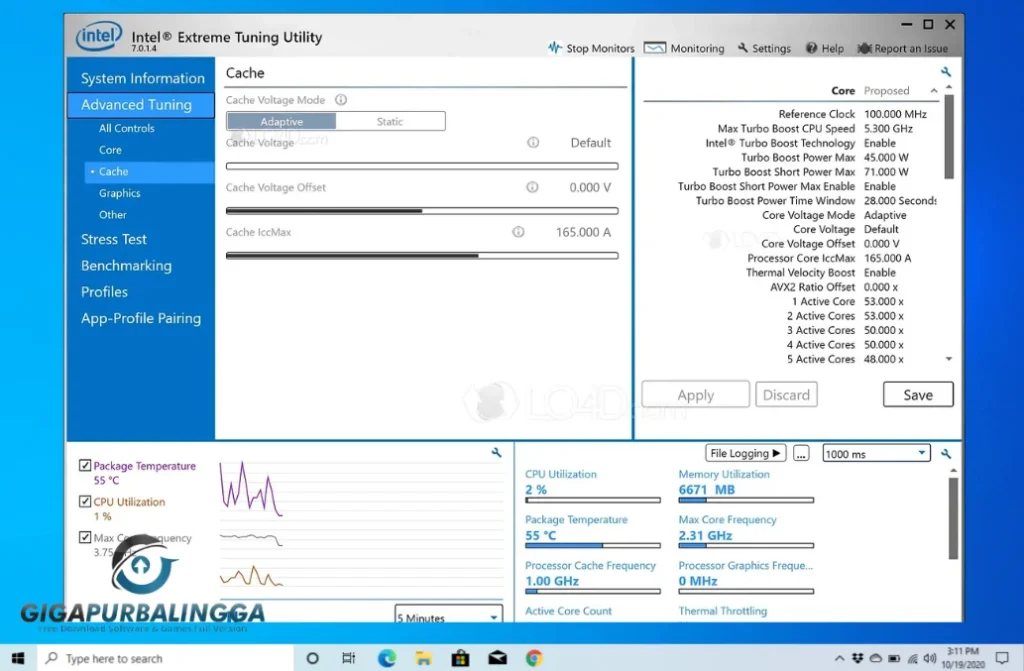Screen dimensions: 1024x671
Task: Toggle the Max Core Frequency checkbox
Action: (x=85, y=537)
